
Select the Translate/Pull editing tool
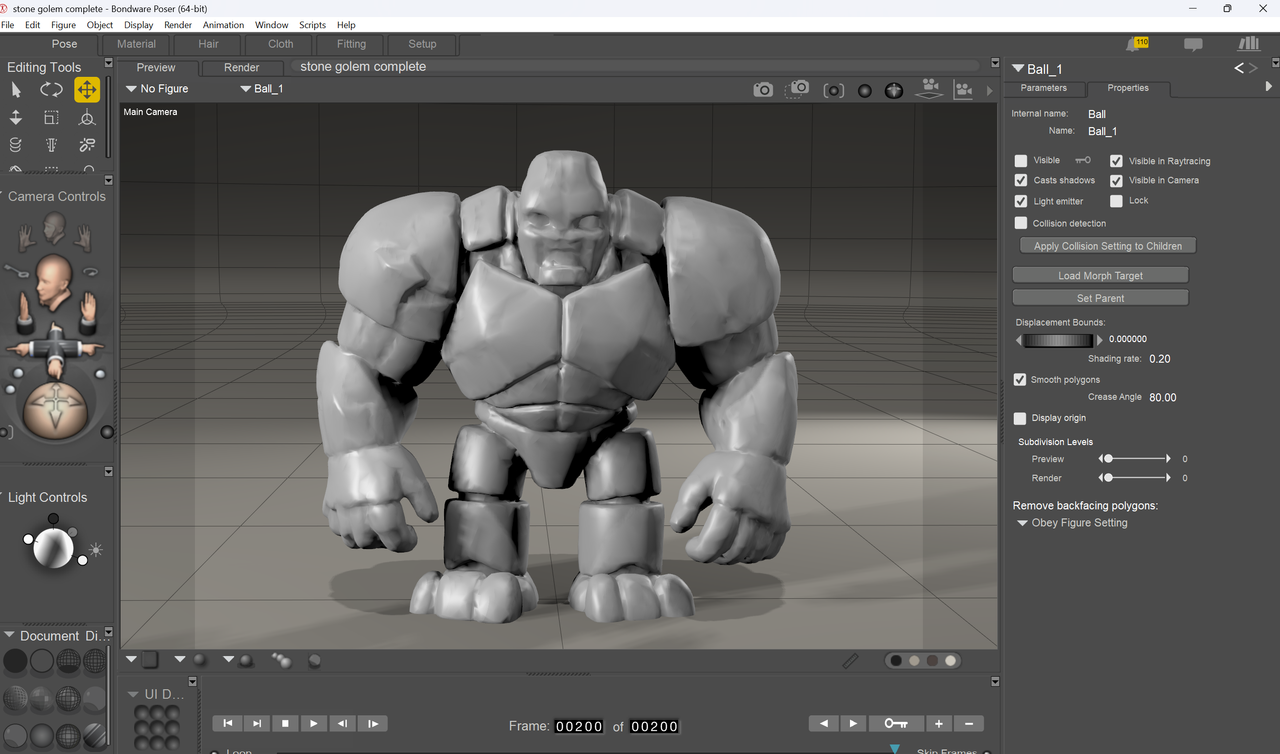click(87, 89)
